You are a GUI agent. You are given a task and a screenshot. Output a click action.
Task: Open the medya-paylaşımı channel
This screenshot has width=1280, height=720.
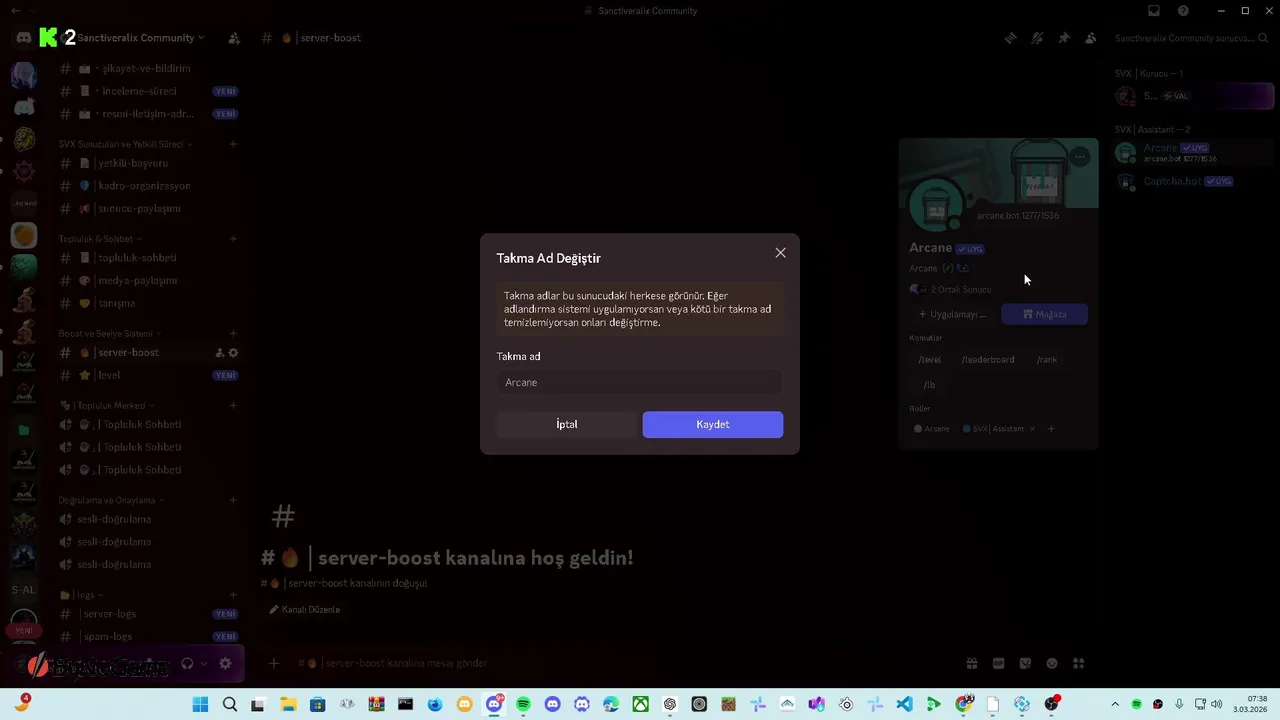[147, 281]
